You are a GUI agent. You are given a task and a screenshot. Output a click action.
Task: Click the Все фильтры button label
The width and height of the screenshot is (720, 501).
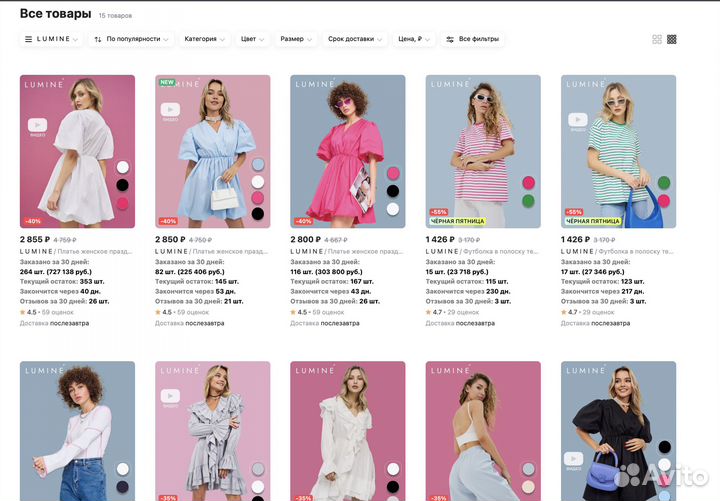[x=478, y=39]
